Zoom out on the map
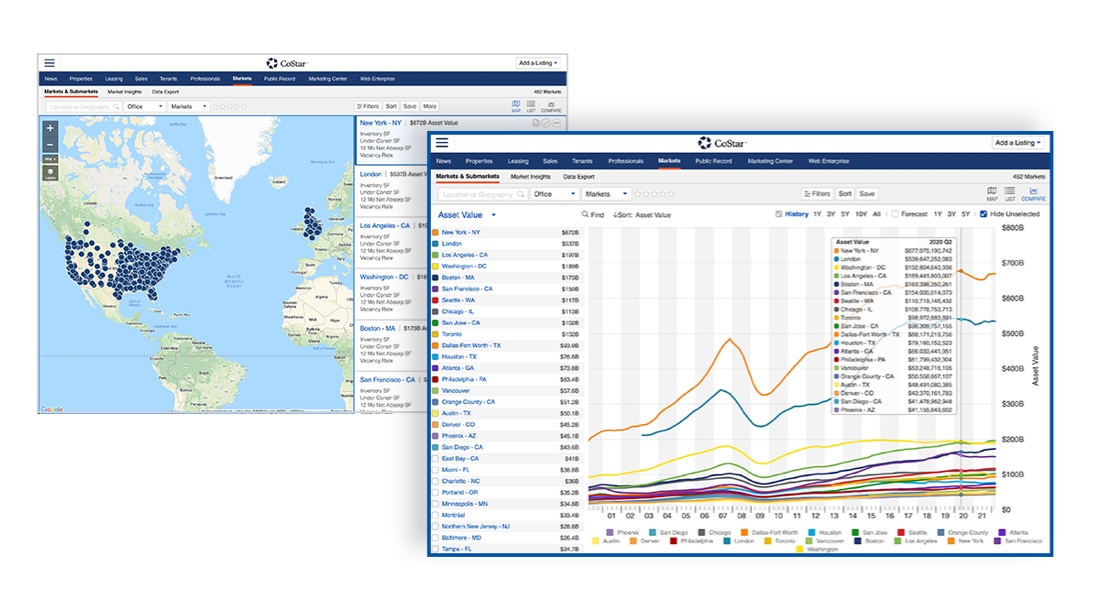 pos(50,144)
